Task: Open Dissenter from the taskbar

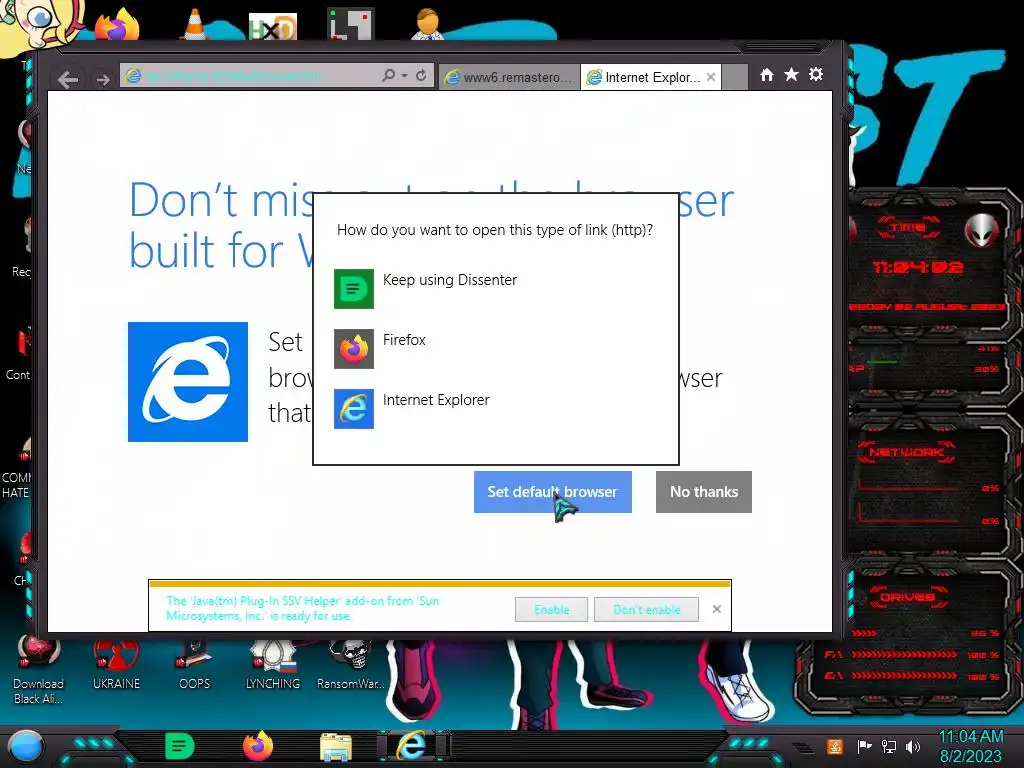Action: (180, 746)
